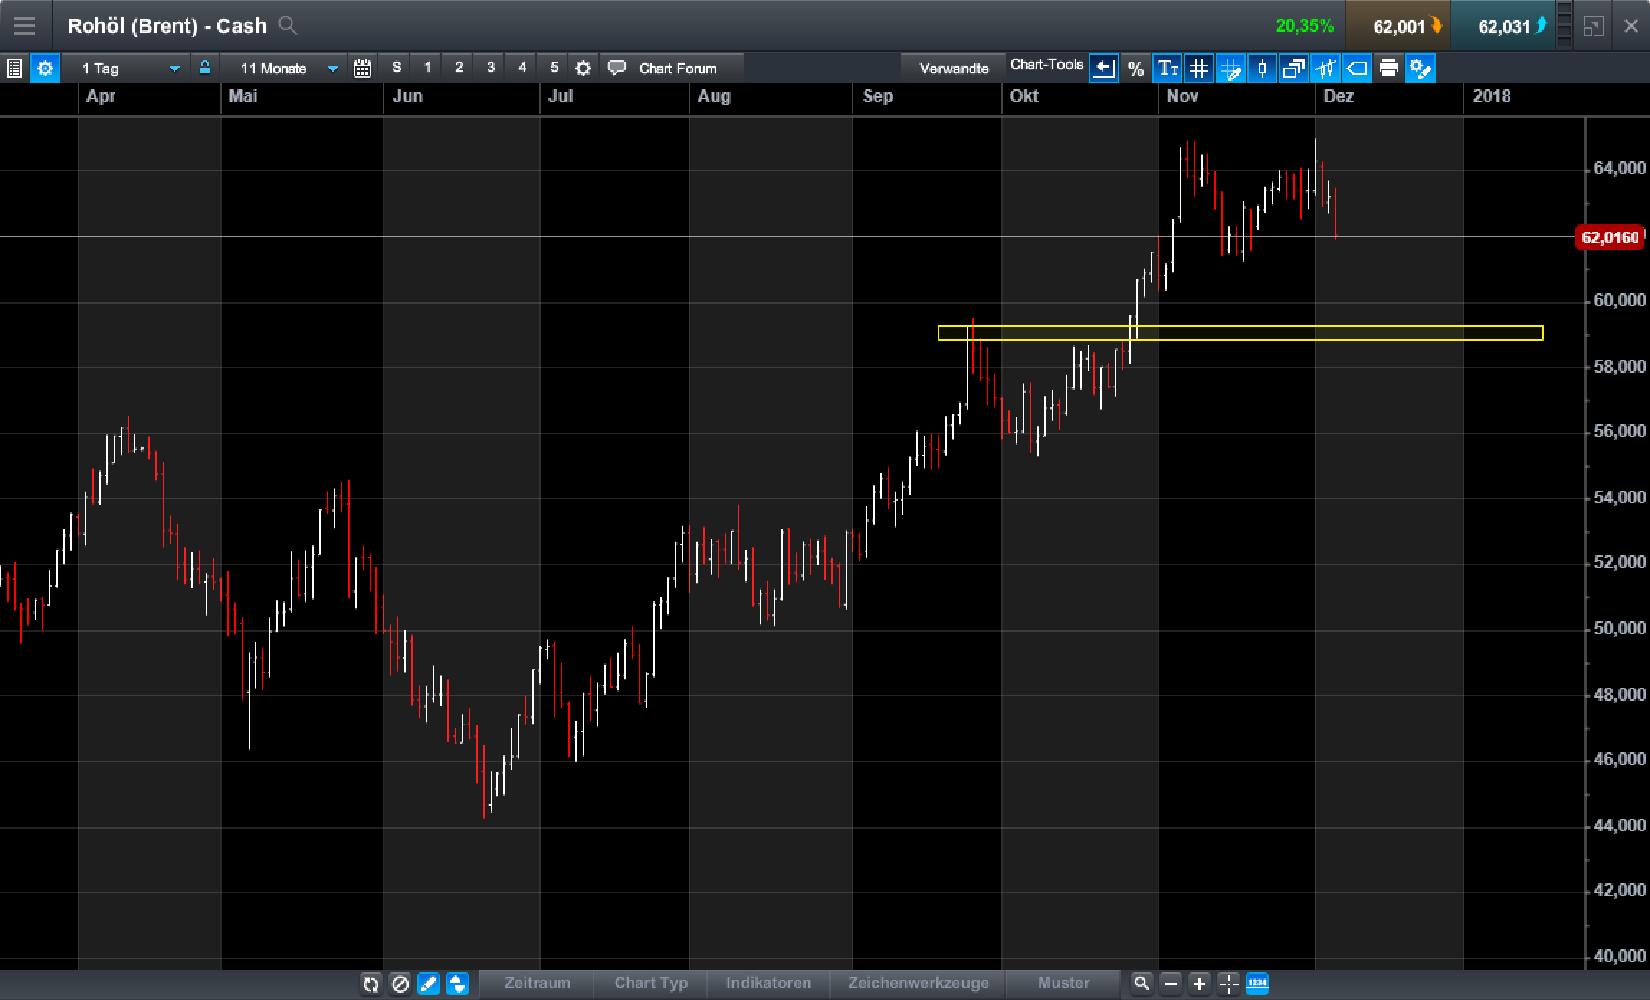Viewport: 1650px width, 1000px height.
Task: Open the Chart Typ menu
Action: point(651,983)
